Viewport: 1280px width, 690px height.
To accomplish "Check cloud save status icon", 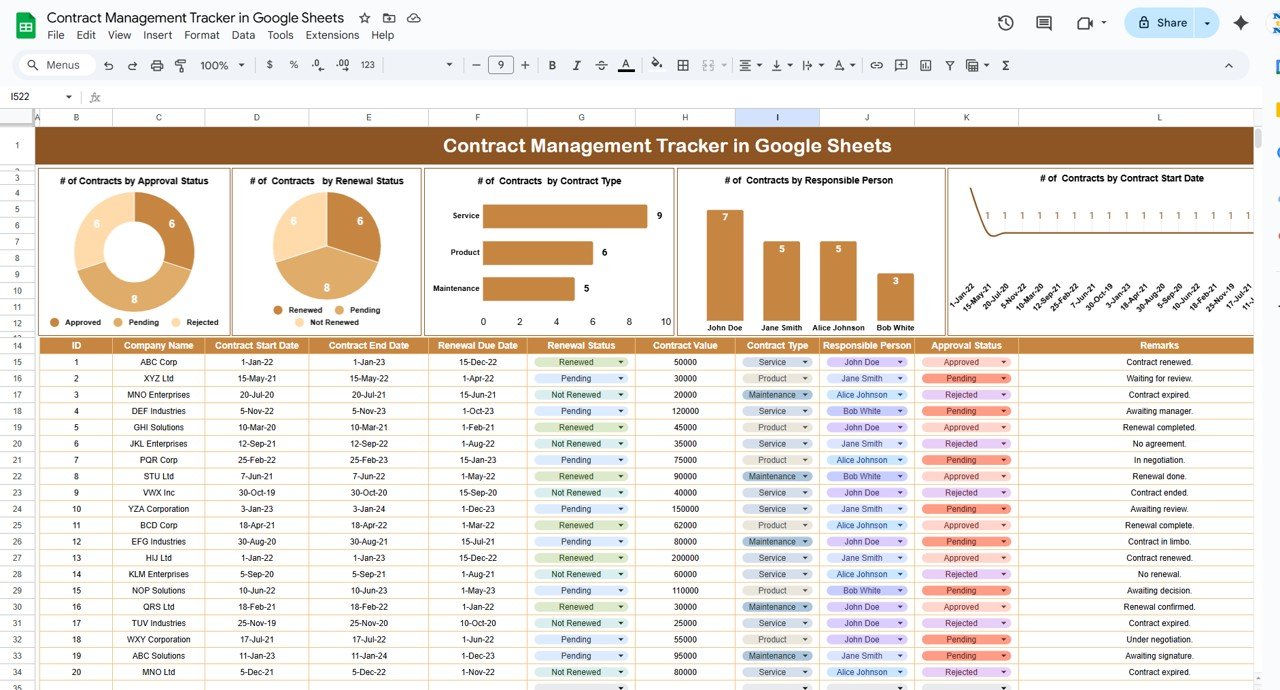I will [414, 18].
